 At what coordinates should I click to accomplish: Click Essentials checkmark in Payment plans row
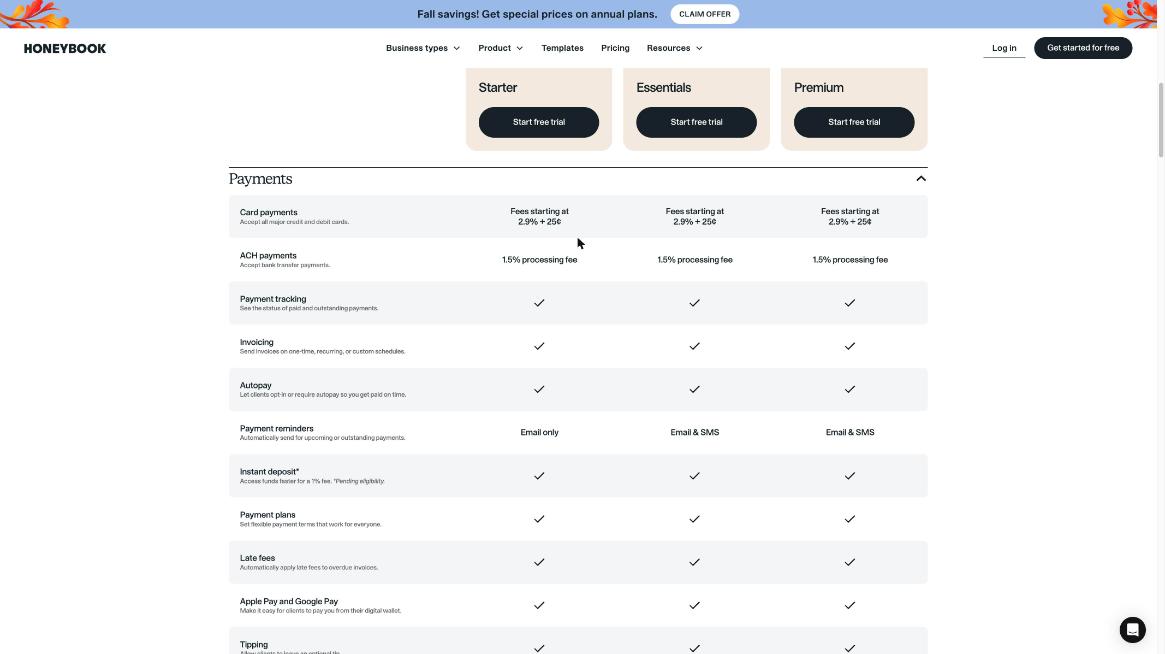(695, 519)
